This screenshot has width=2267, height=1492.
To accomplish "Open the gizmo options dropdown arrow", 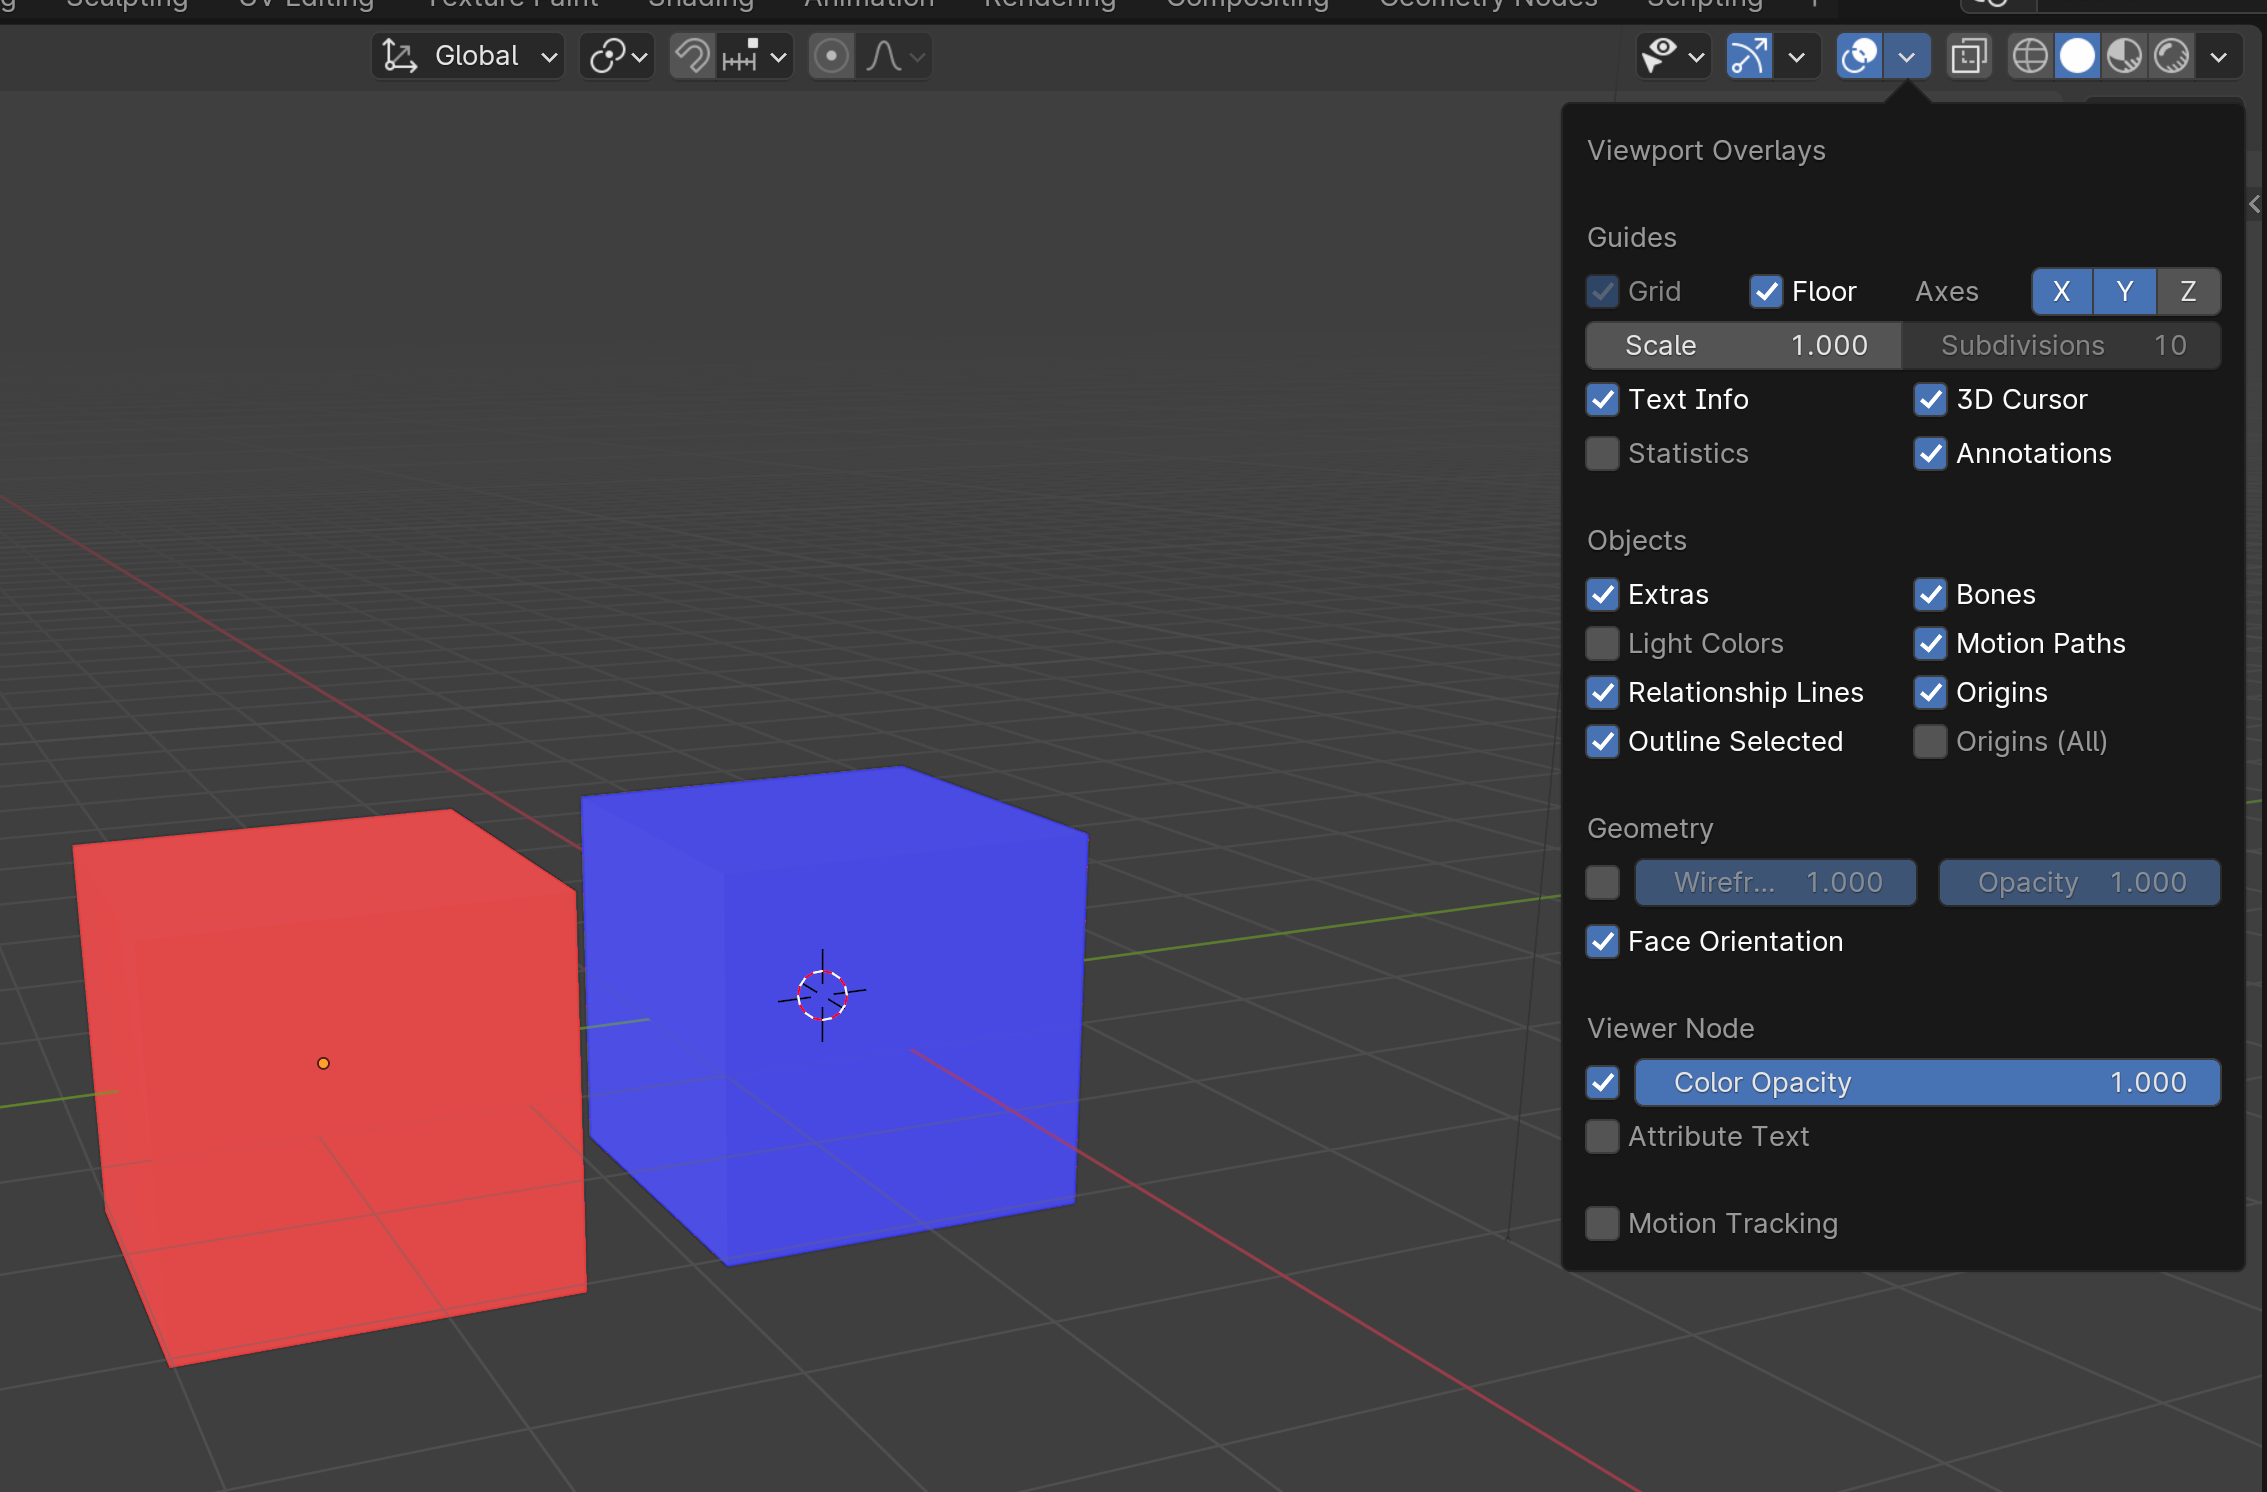I will coord(1797,56).
